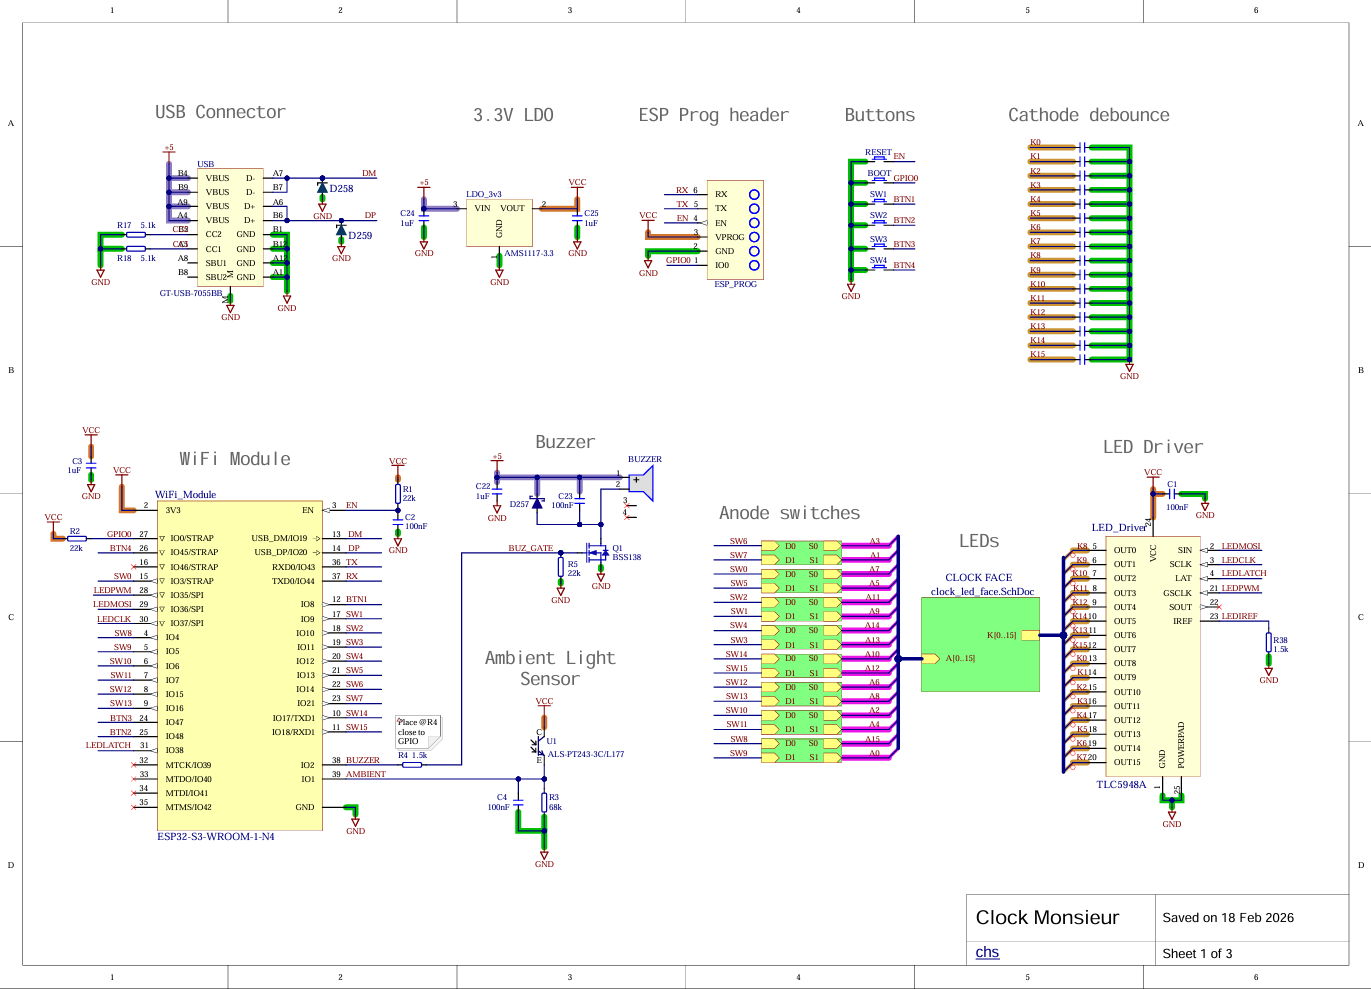The image size is (1371, 989).
Task: Select the Q1 BSS138 MOSFET symbol
Action: (598, 551)
